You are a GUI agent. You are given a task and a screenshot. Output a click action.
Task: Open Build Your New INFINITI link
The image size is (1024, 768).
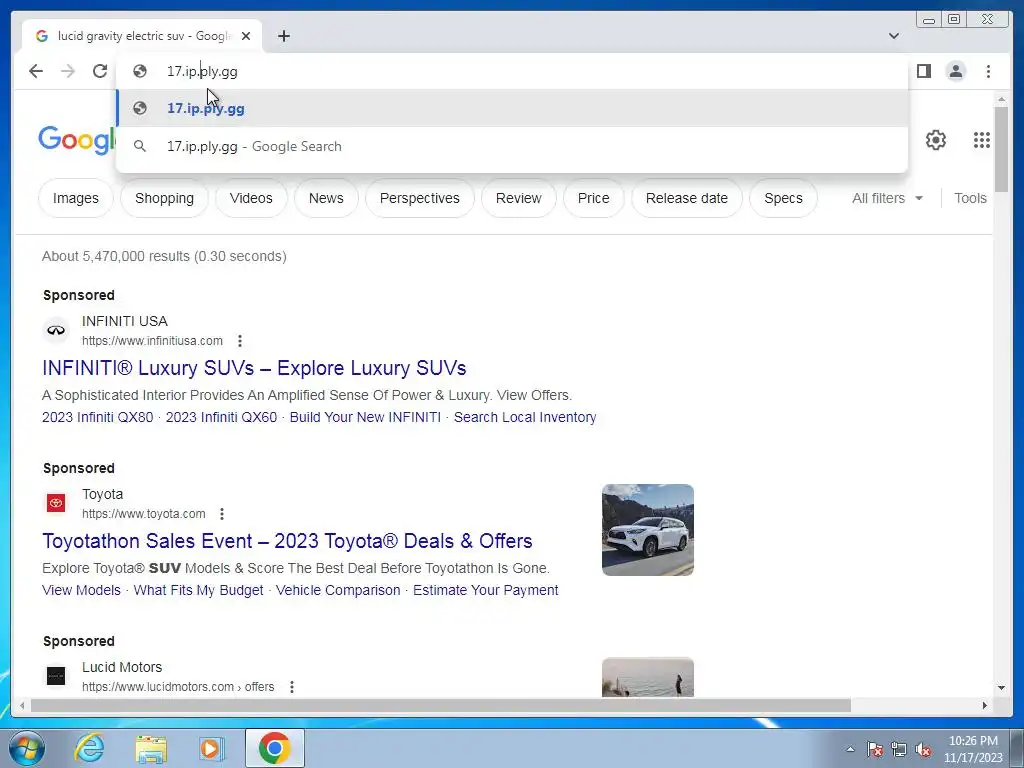(365, 417)
